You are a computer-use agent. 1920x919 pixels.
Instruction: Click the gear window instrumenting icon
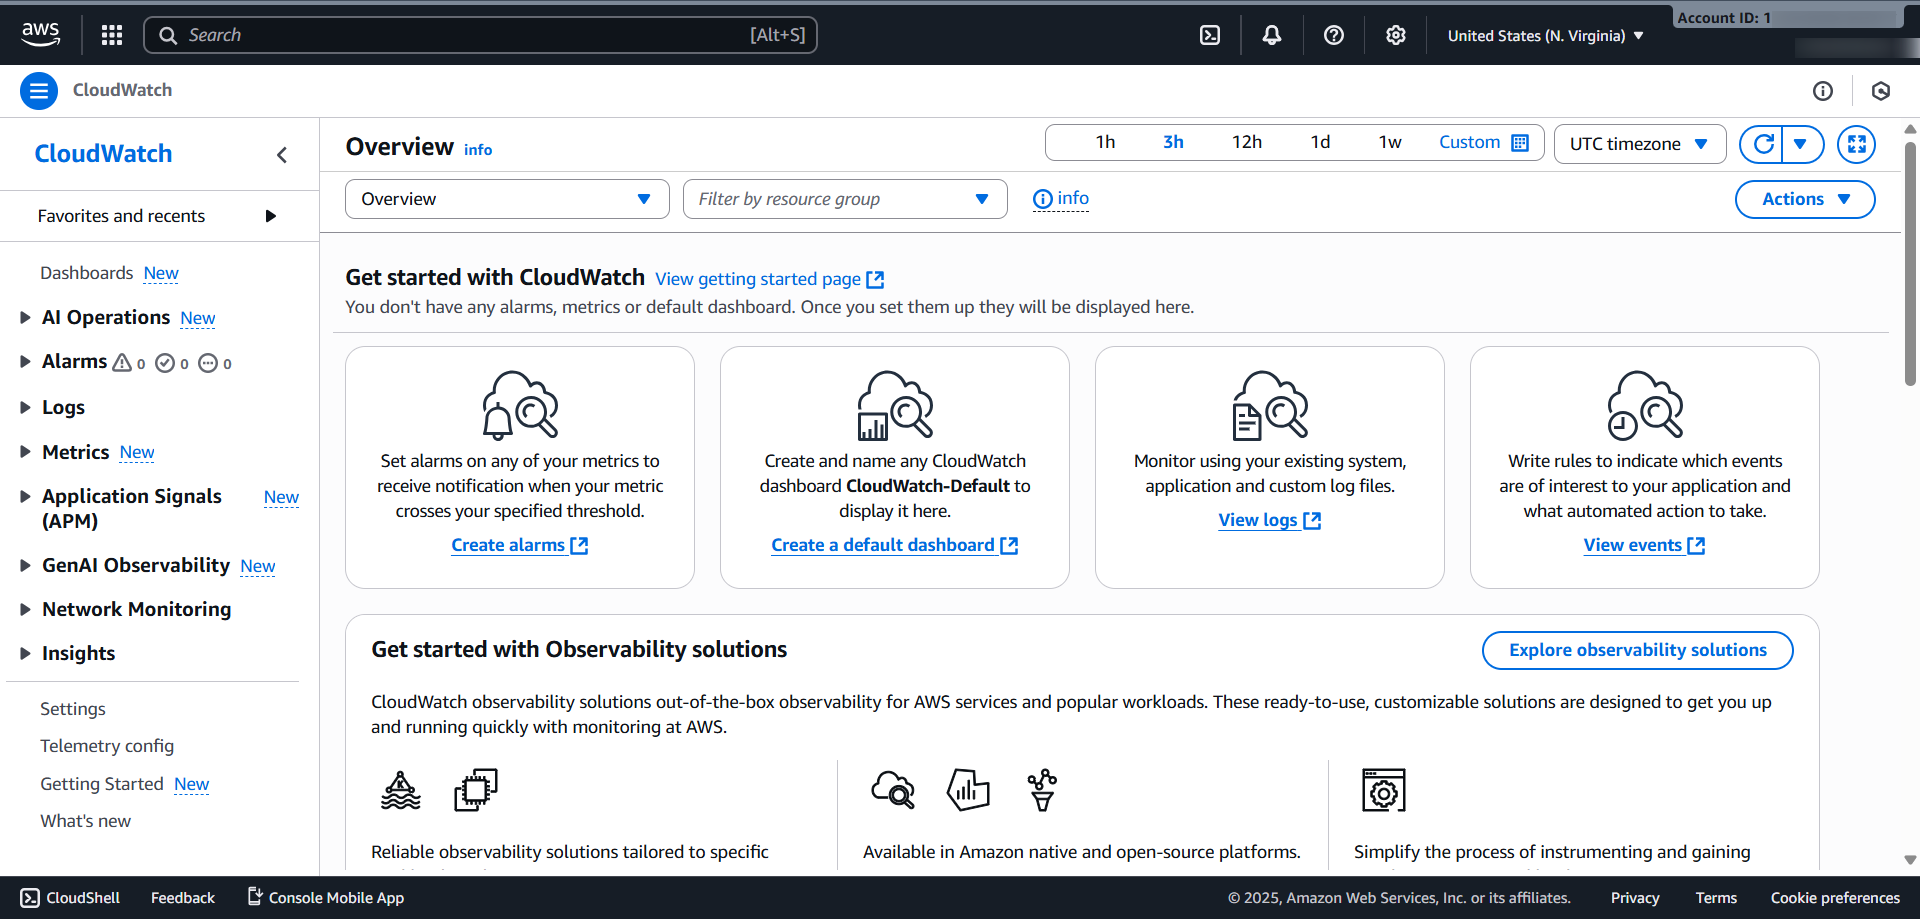tap(1384, 790)
